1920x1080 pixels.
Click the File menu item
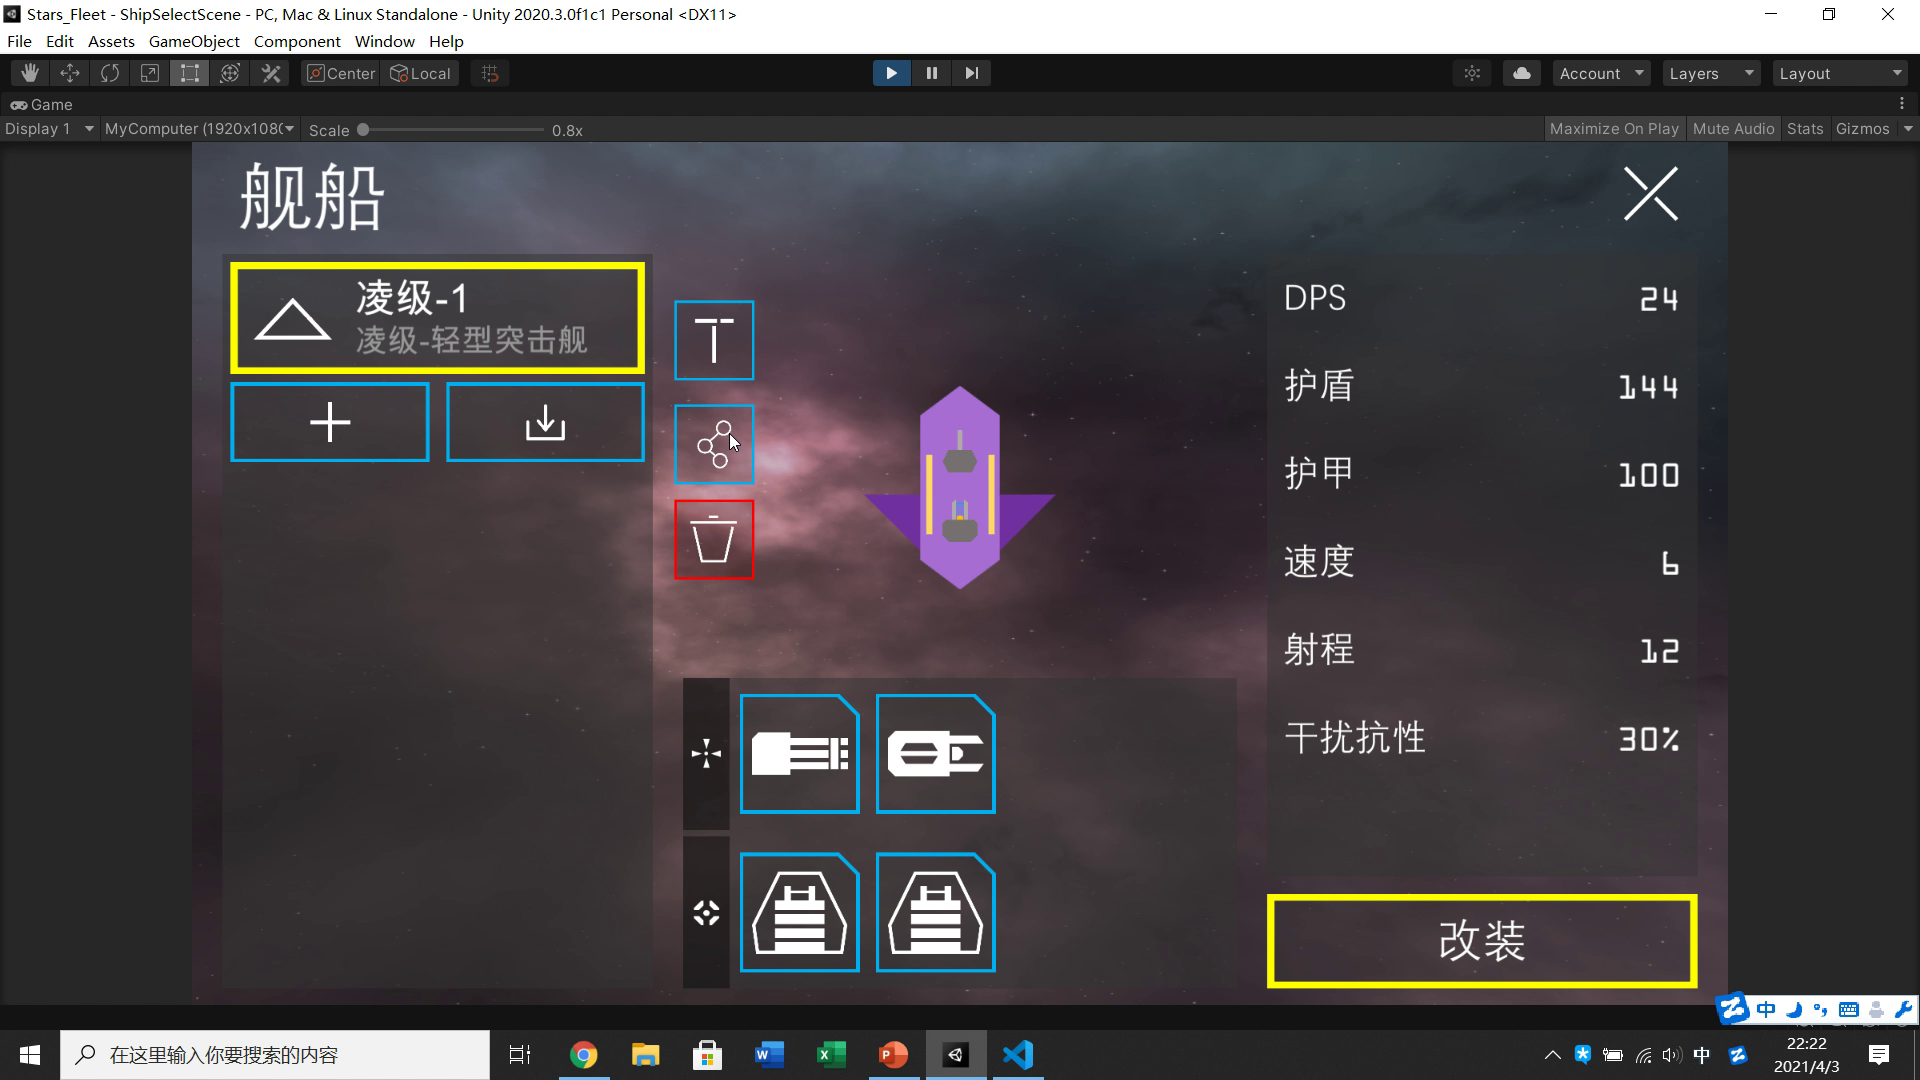tap(18, 41)
